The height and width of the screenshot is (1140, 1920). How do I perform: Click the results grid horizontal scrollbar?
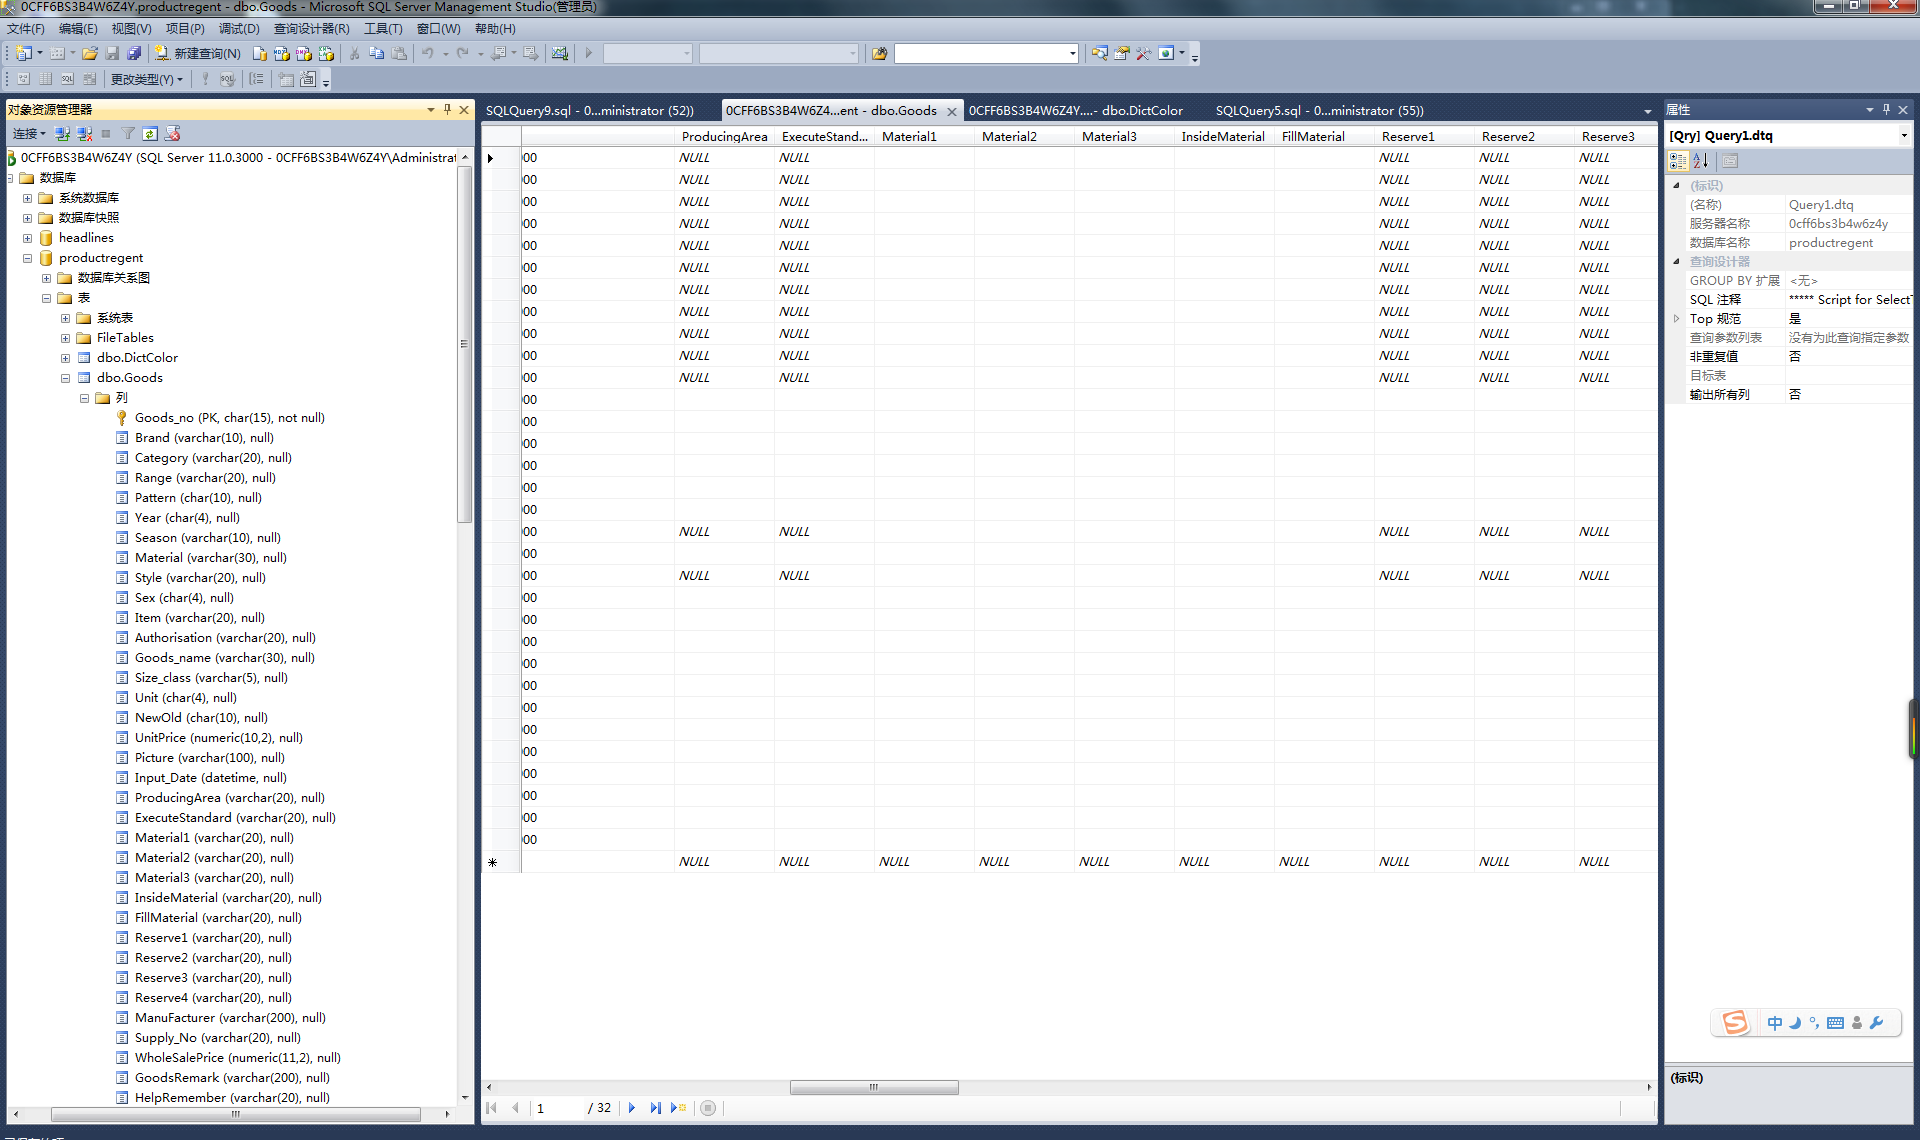(873, 1087)
